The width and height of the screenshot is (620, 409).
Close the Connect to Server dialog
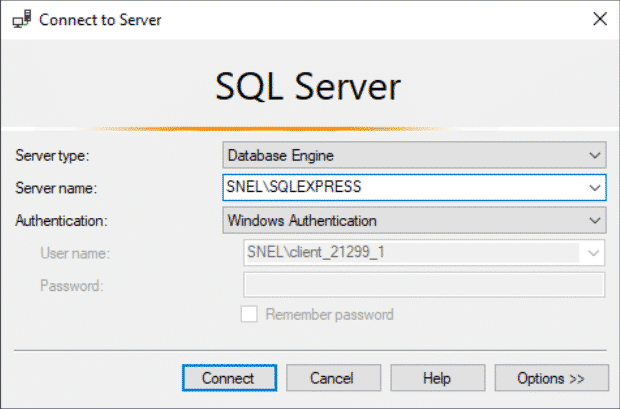point(600,19)
